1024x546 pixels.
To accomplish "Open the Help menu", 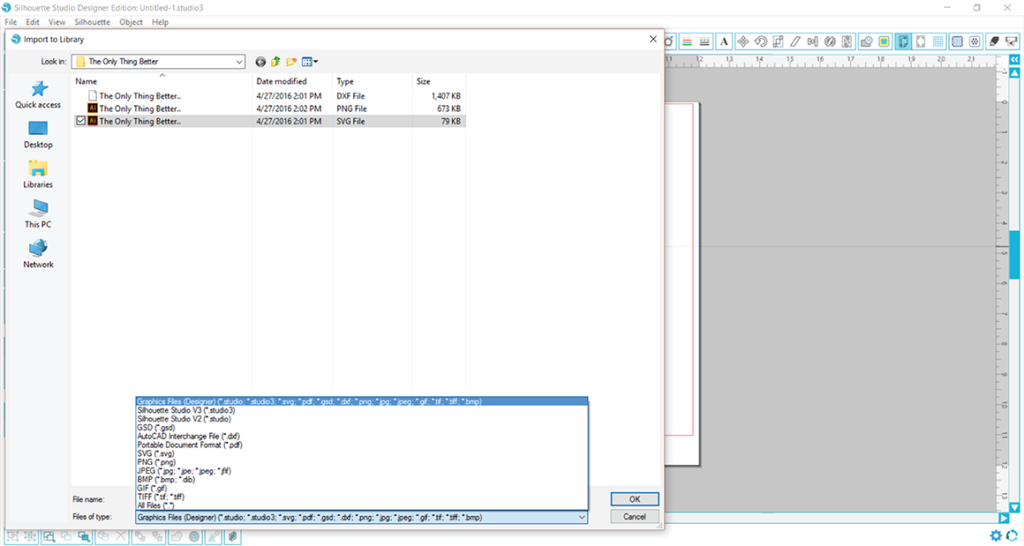I will pos(160,22).
